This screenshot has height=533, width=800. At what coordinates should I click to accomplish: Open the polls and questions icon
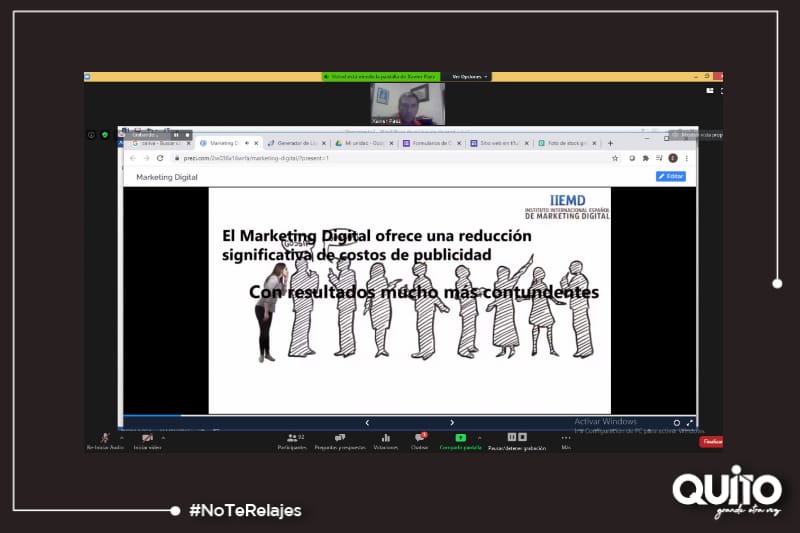click(x=339, y=439)
